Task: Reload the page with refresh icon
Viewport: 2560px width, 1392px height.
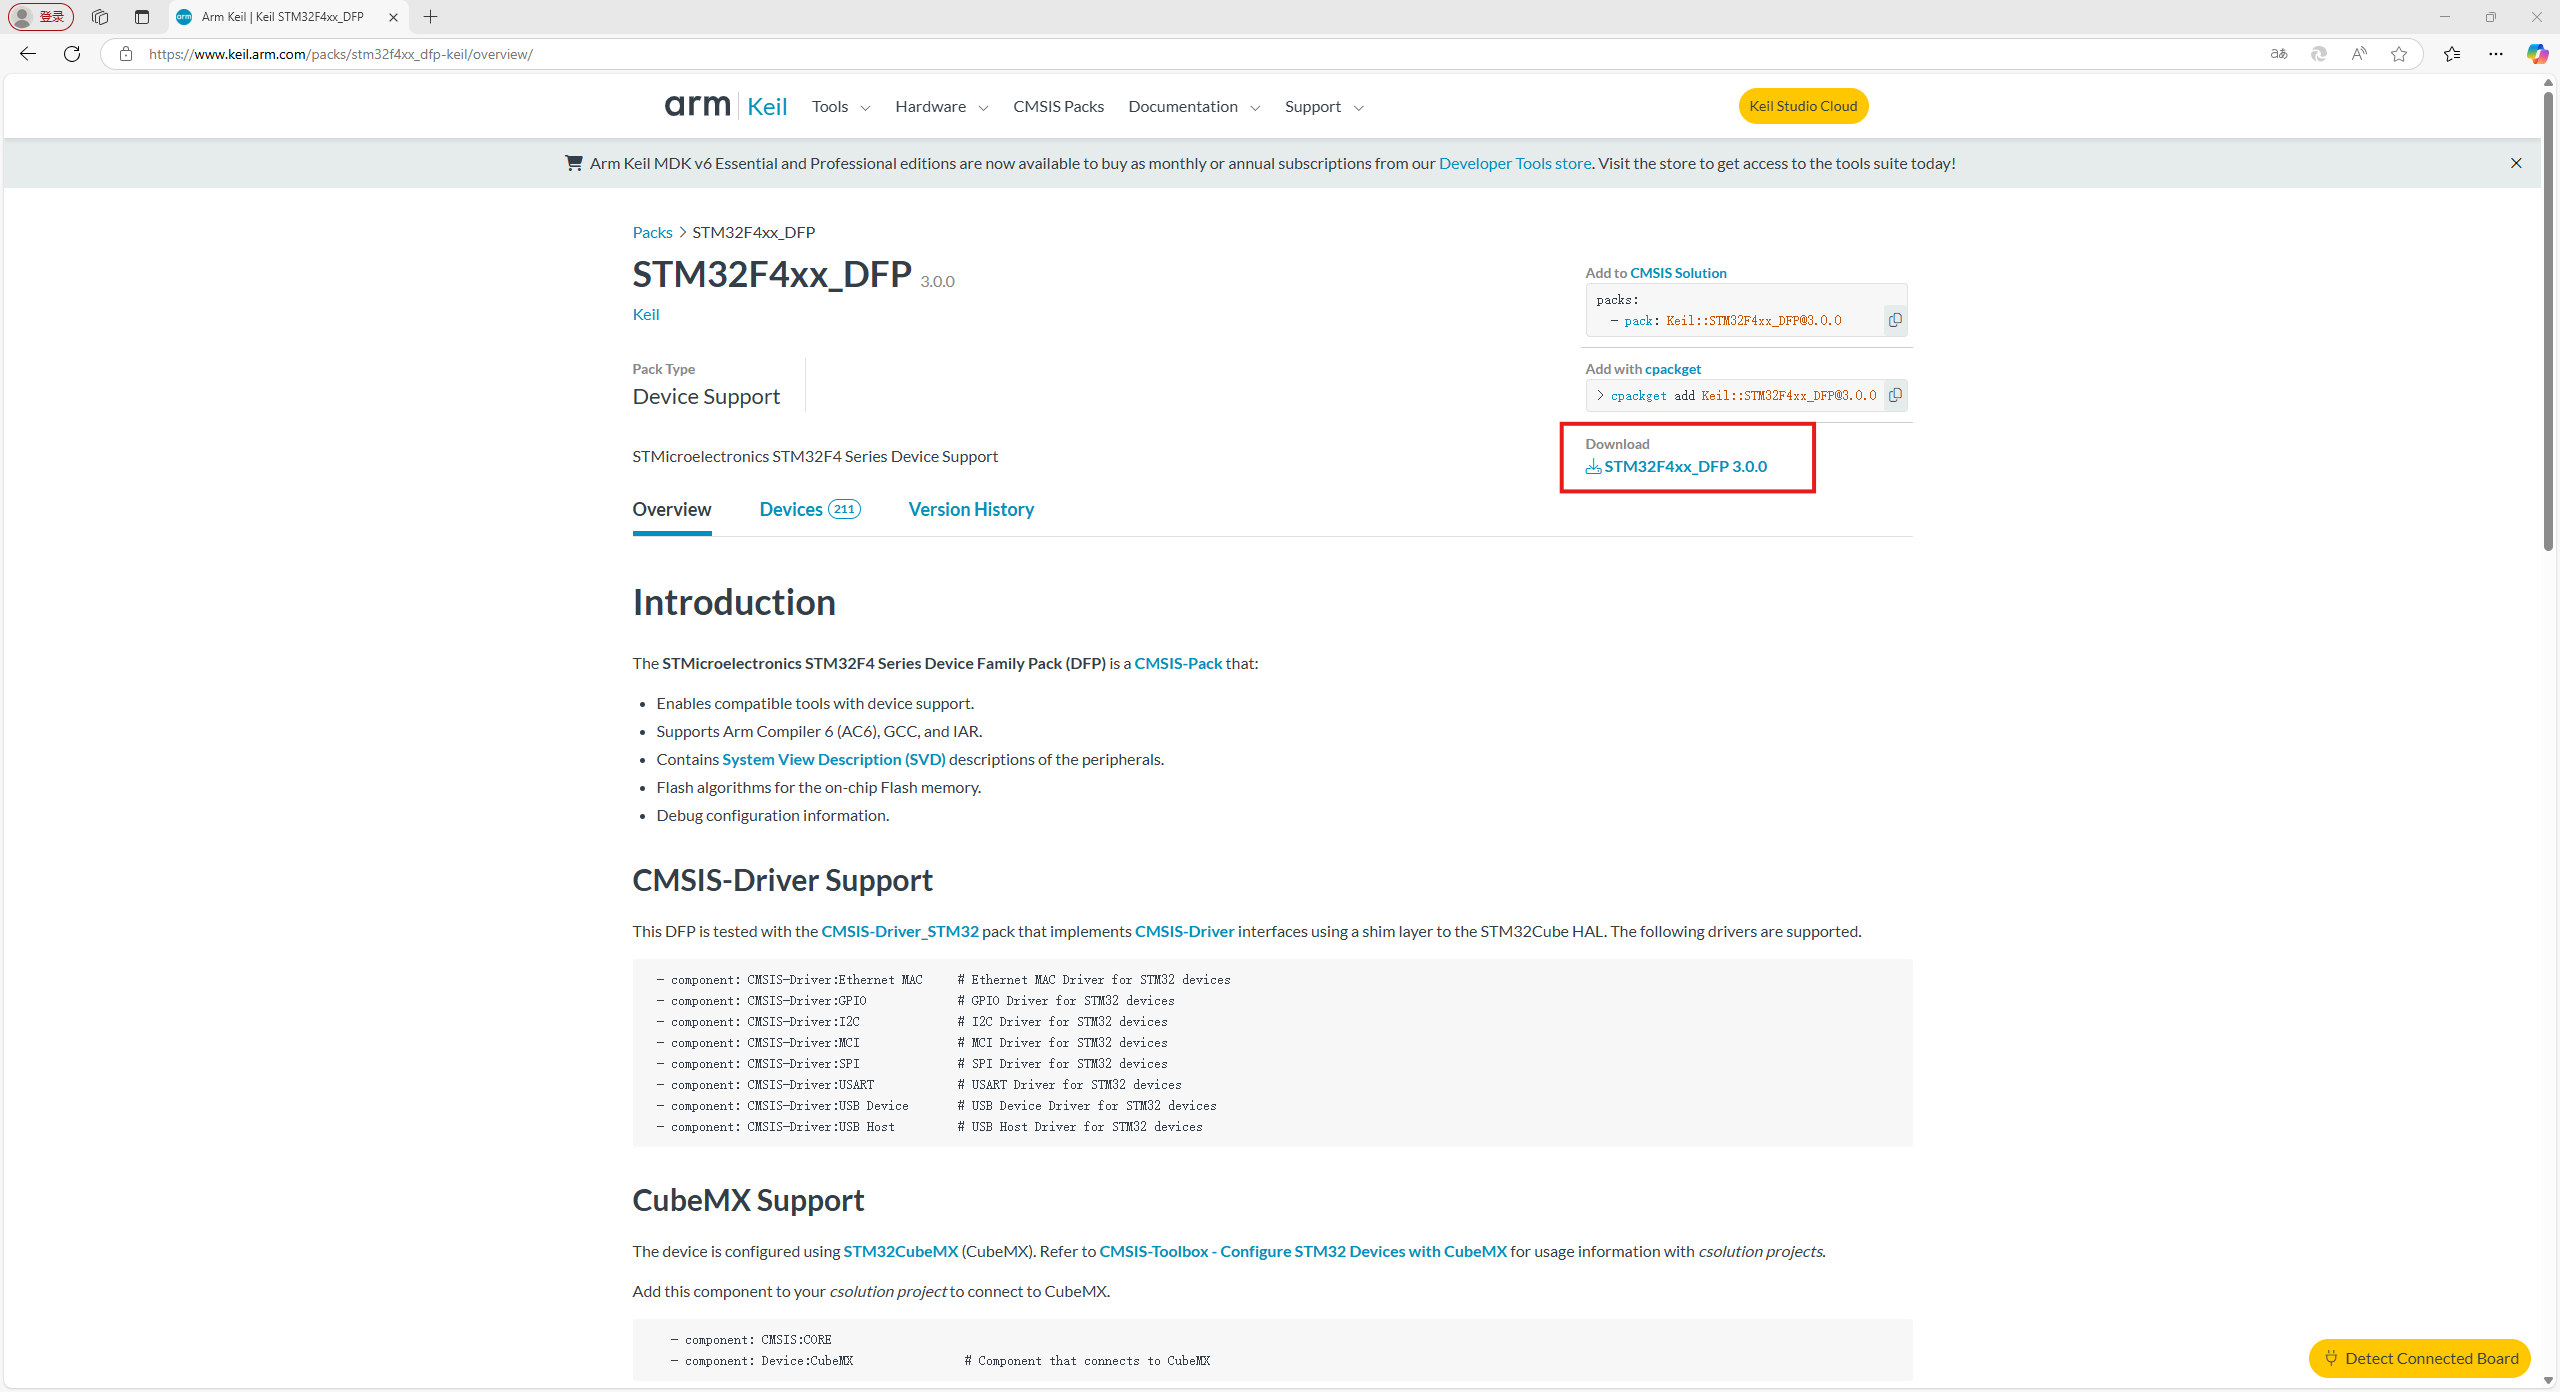Action: [72, 54]
